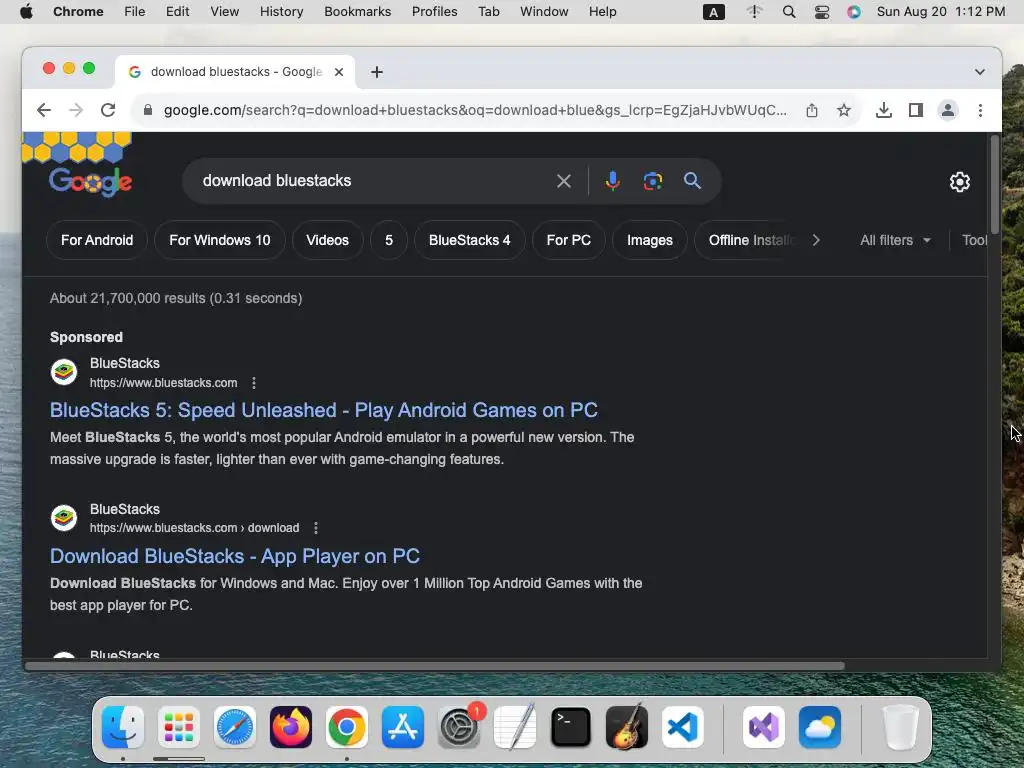Open Chrome downloads icon
Image resolution: width=1024 pixels, height=768 pixels.
click(884, 110)
